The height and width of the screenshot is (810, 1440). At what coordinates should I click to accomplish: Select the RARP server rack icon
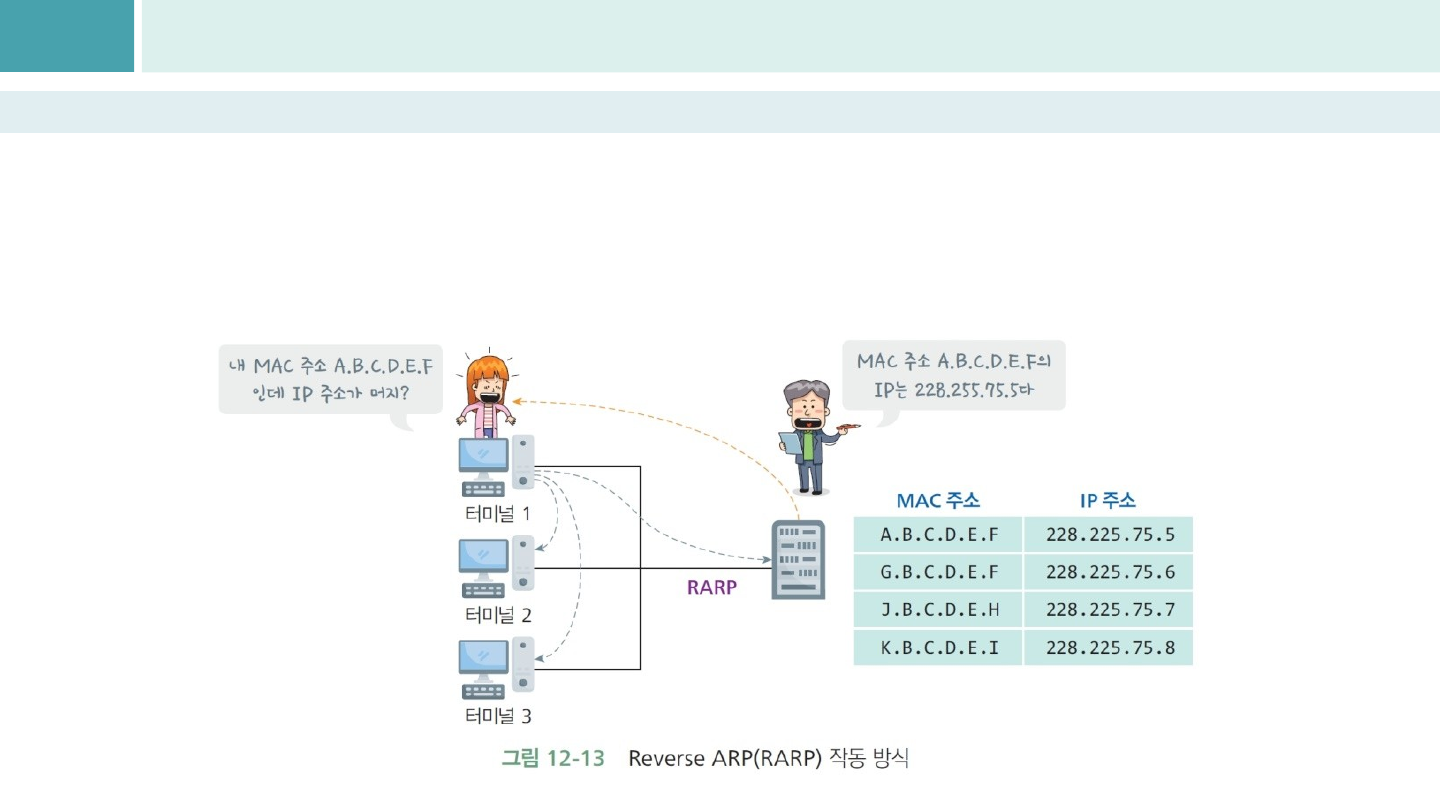coord(798,560)
